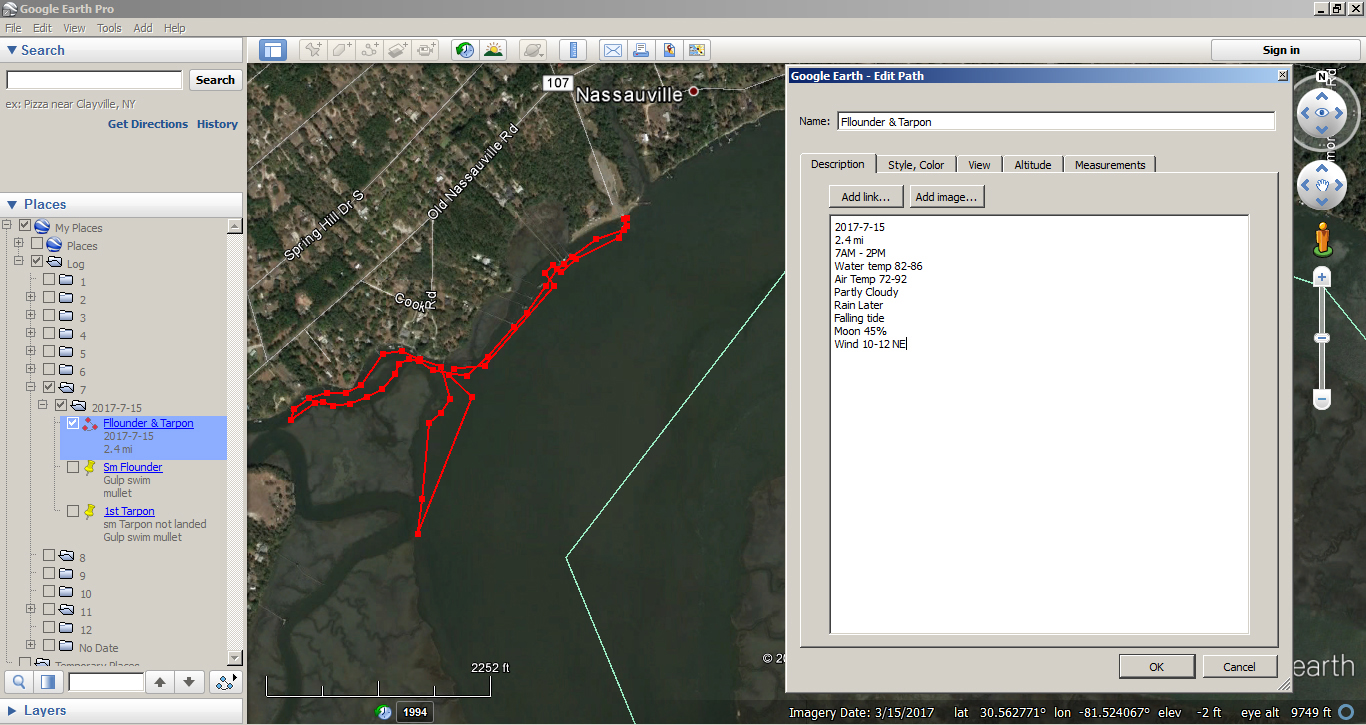Image resolution: width=1366 pixels, height=725 pixels.
Task: Click the move-up arrow below Places panel
Action: [x=159, y=682]
